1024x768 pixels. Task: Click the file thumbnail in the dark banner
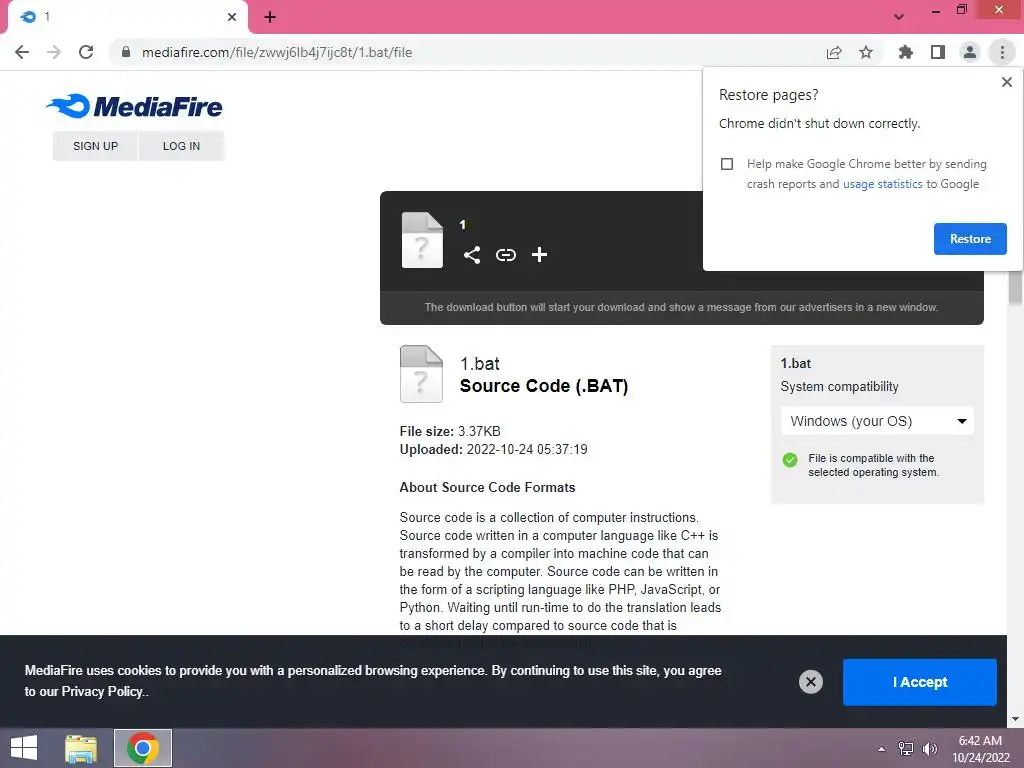[x=422, y=240]
